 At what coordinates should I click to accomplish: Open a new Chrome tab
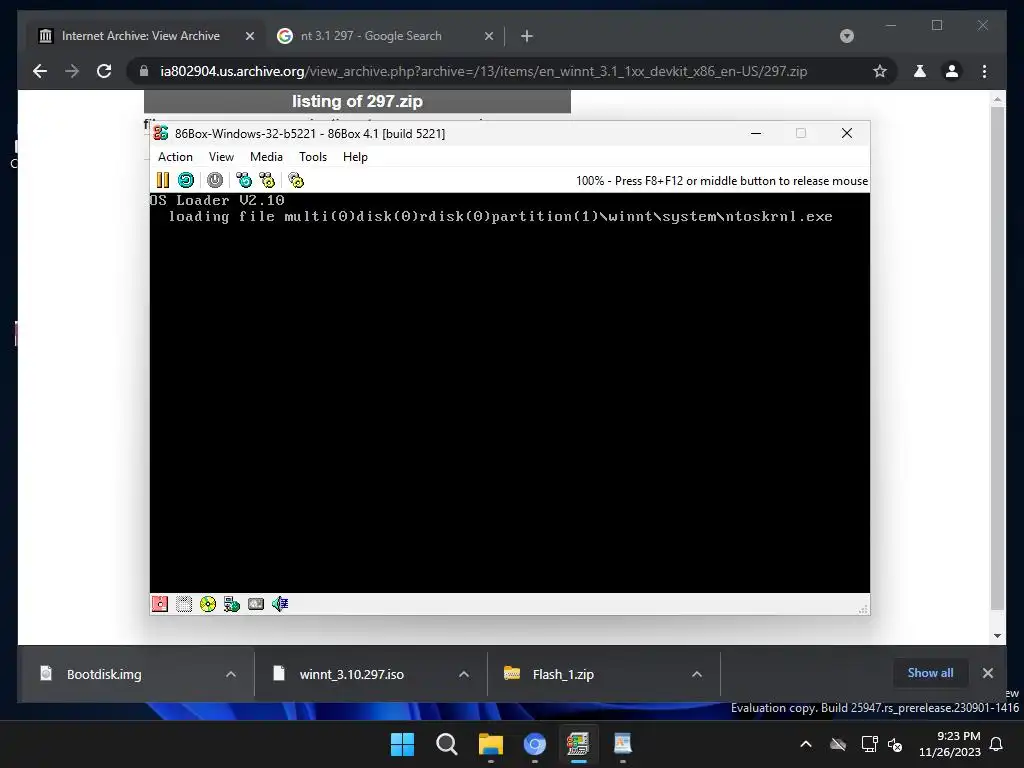coord(527,37)
